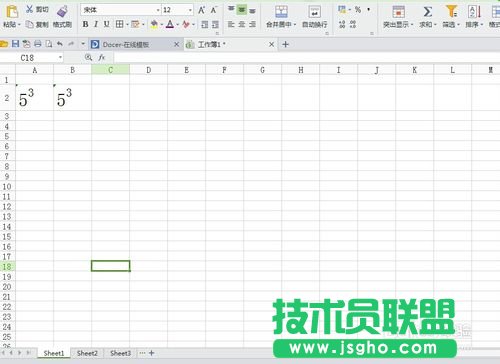500x364 pixels.
Task: Toggle bold formatting
Action: (x=86, y=24)
